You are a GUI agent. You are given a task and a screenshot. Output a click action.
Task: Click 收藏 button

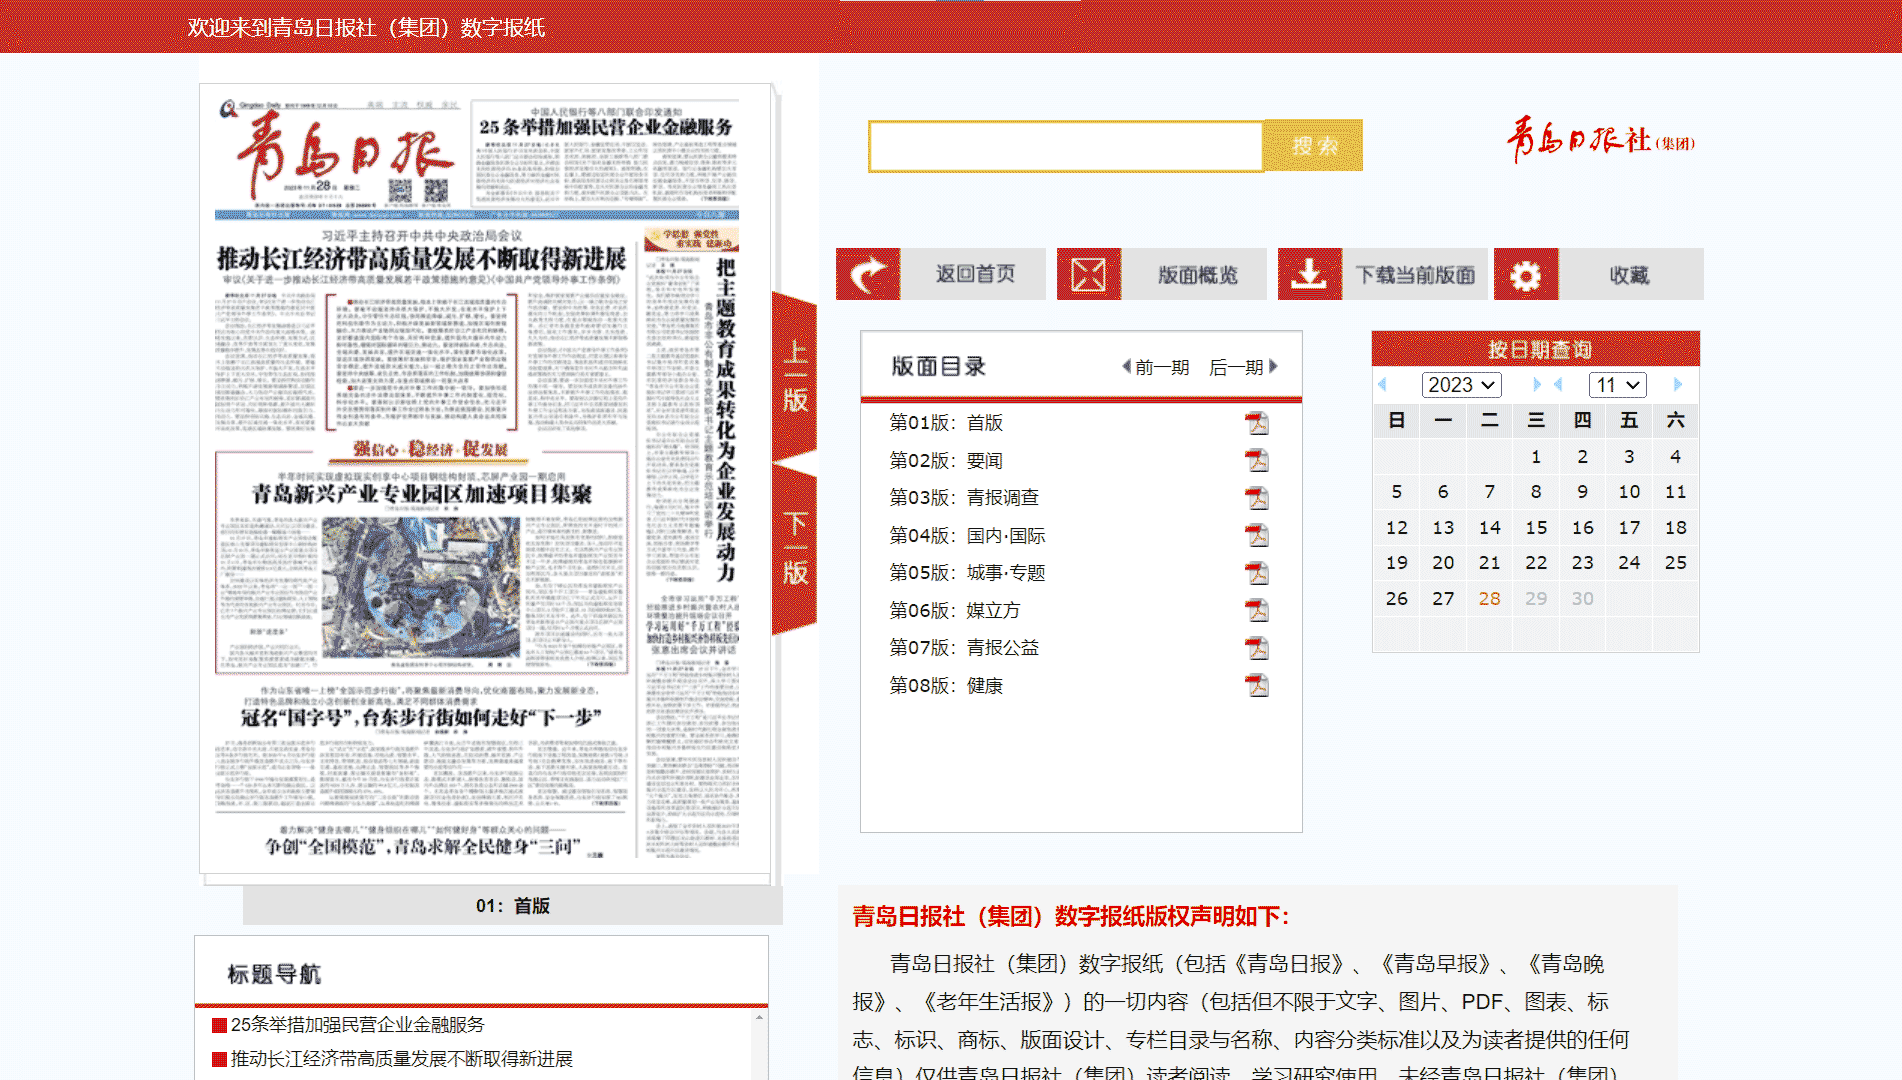click(x=1630, y=274)
